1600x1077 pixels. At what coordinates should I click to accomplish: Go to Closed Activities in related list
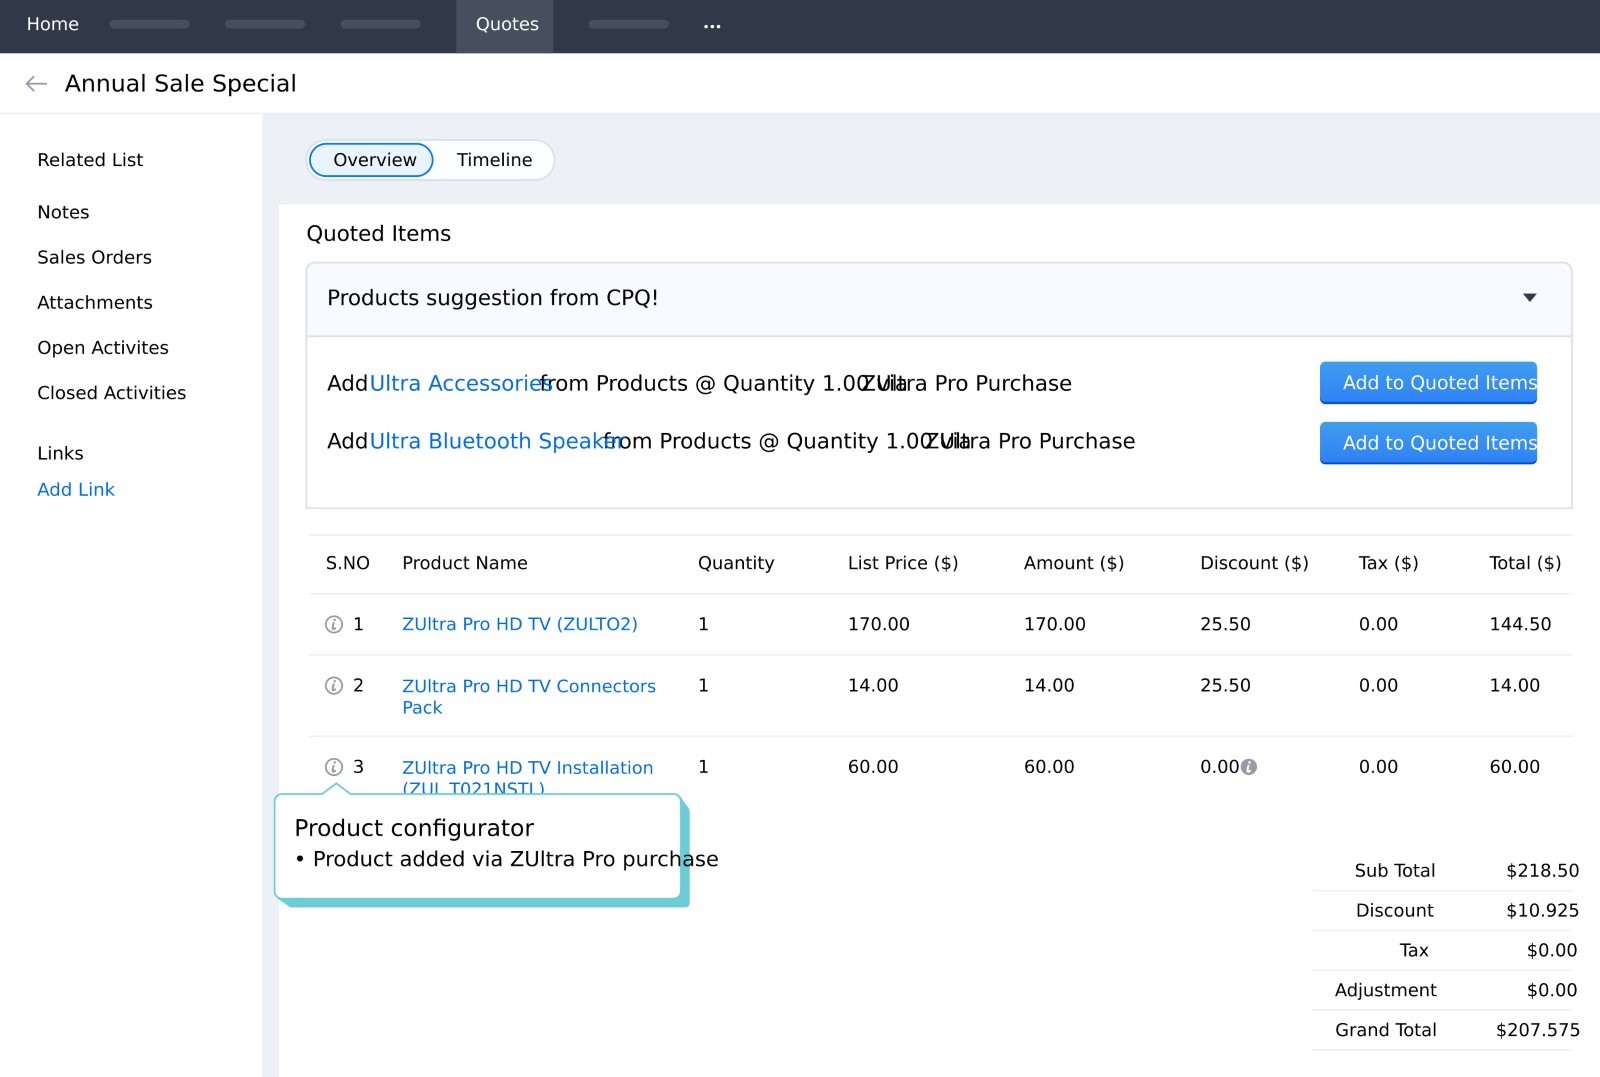(112, 393)
